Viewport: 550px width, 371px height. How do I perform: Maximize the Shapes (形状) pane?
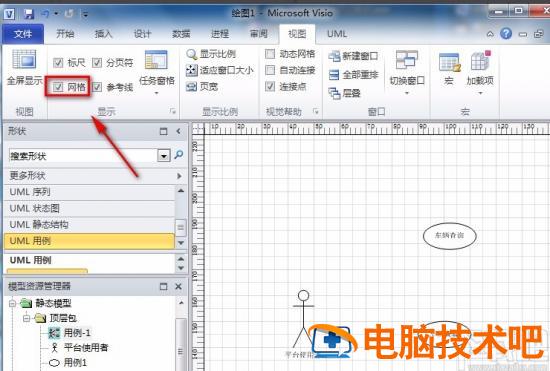163,131
